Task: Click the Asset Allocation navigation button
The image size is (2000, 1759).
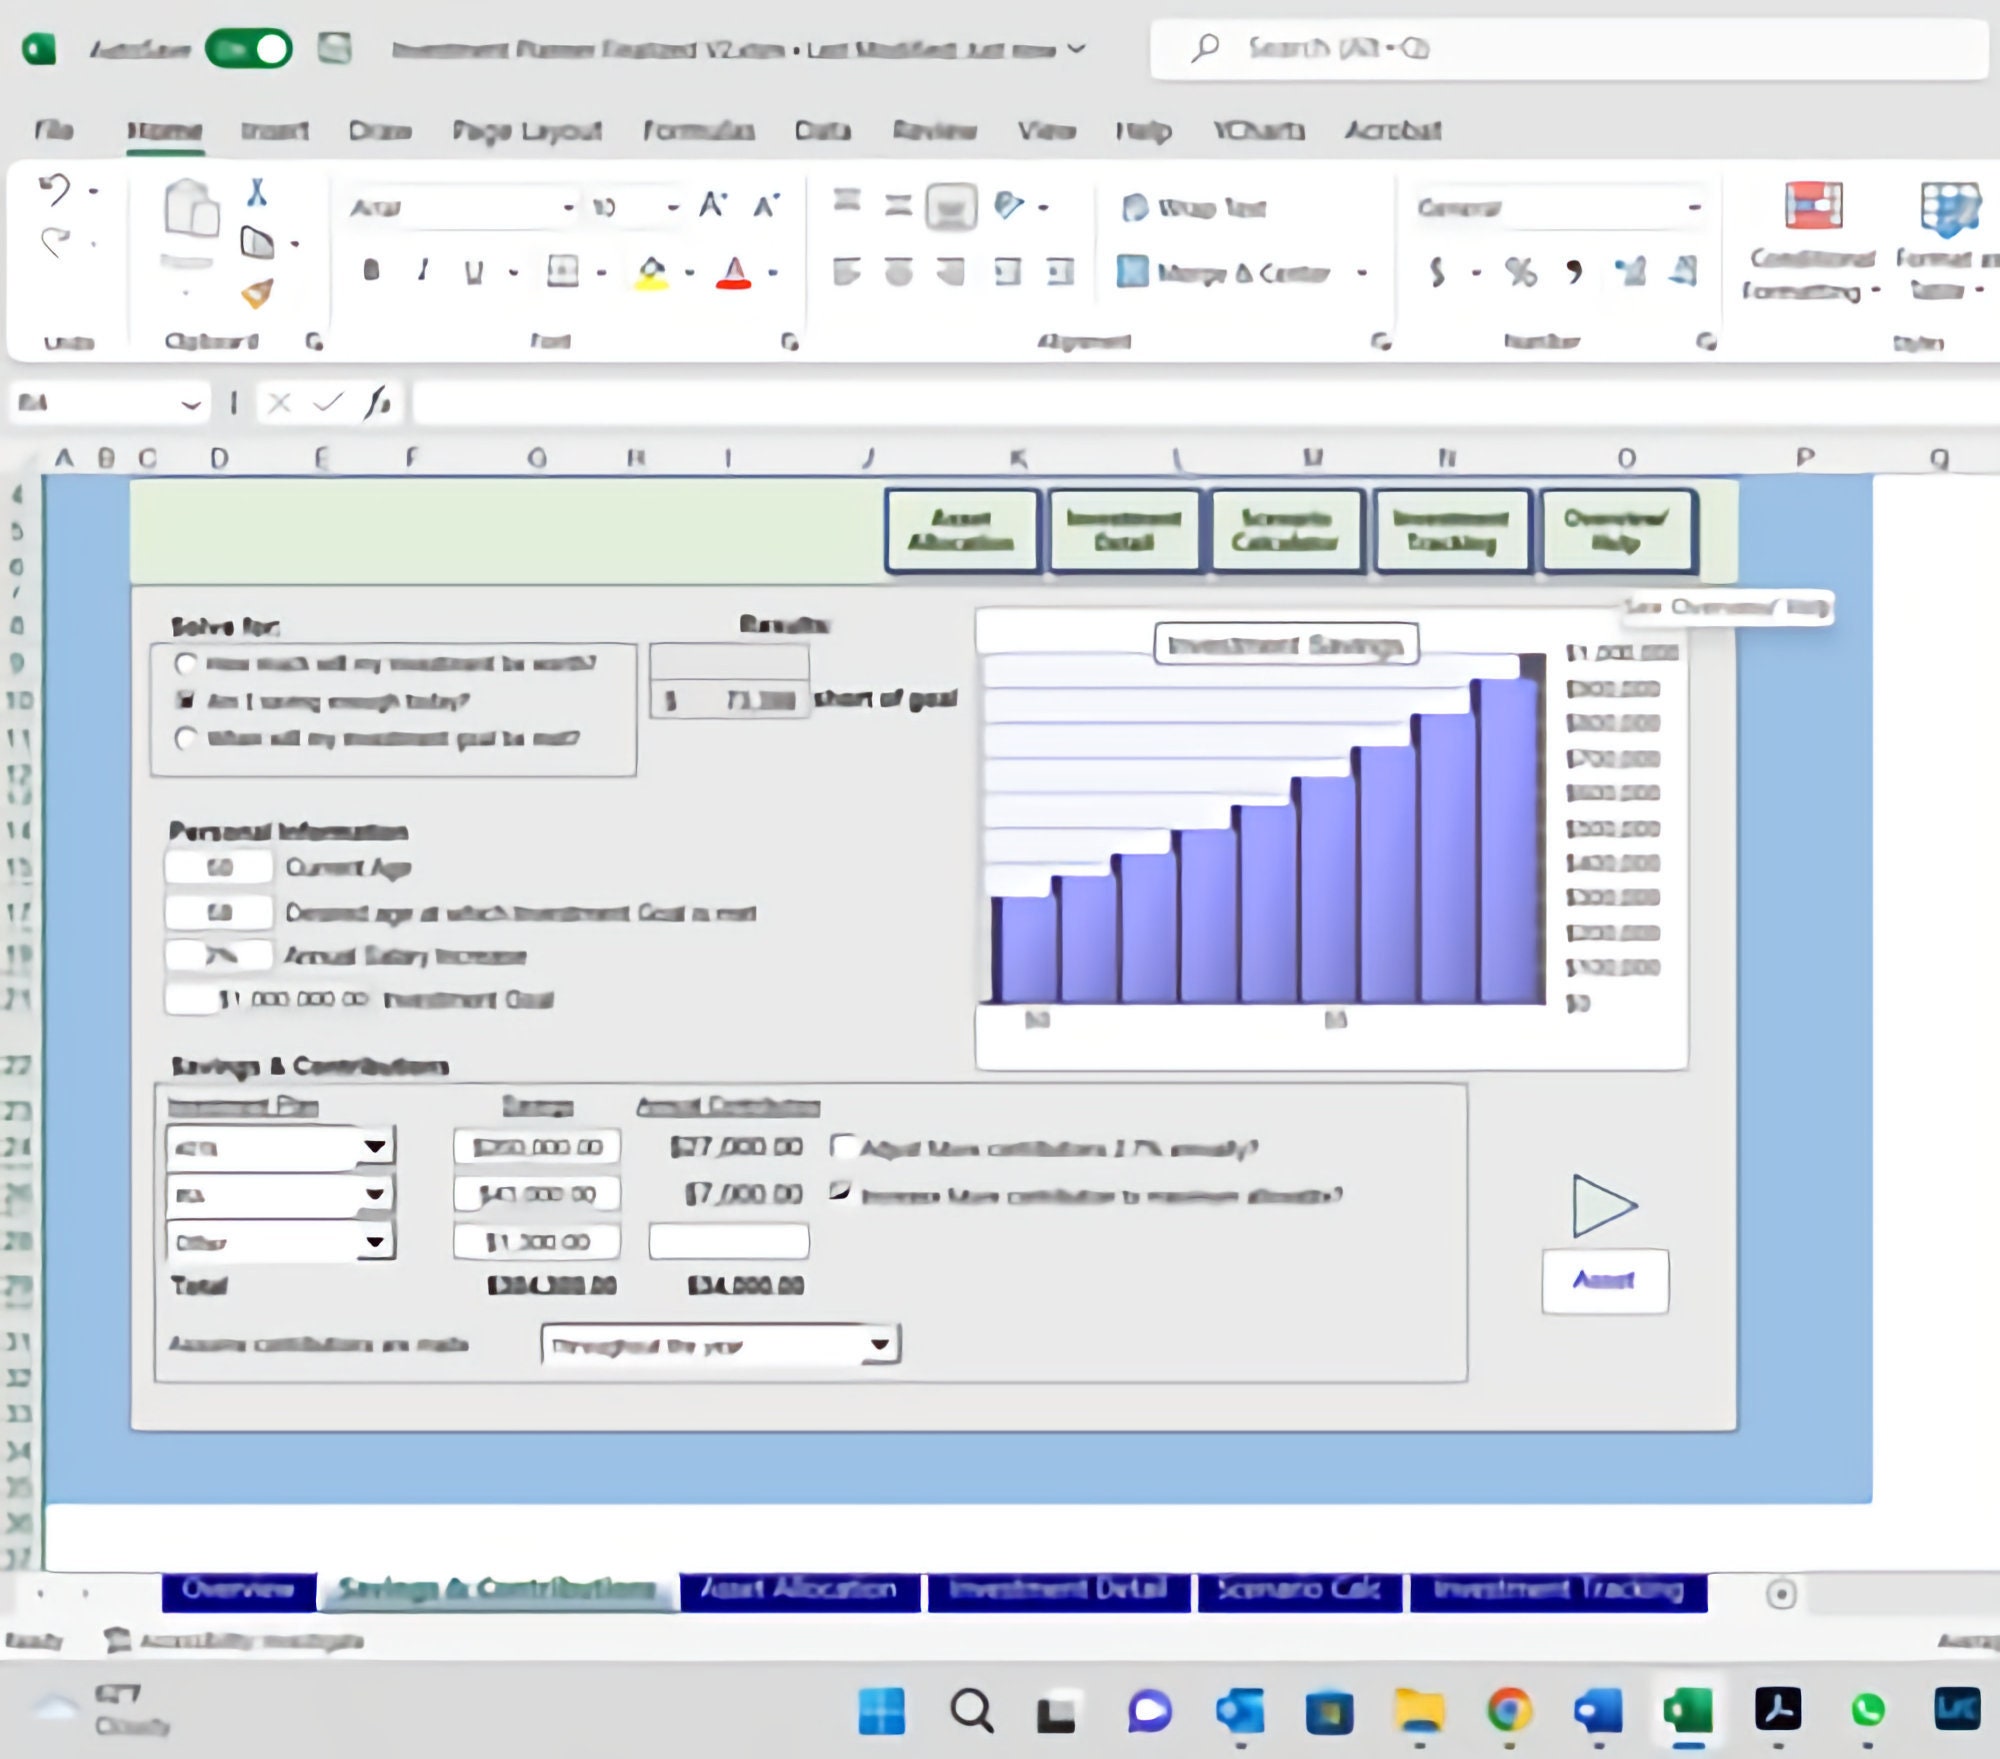Action: 962,530
